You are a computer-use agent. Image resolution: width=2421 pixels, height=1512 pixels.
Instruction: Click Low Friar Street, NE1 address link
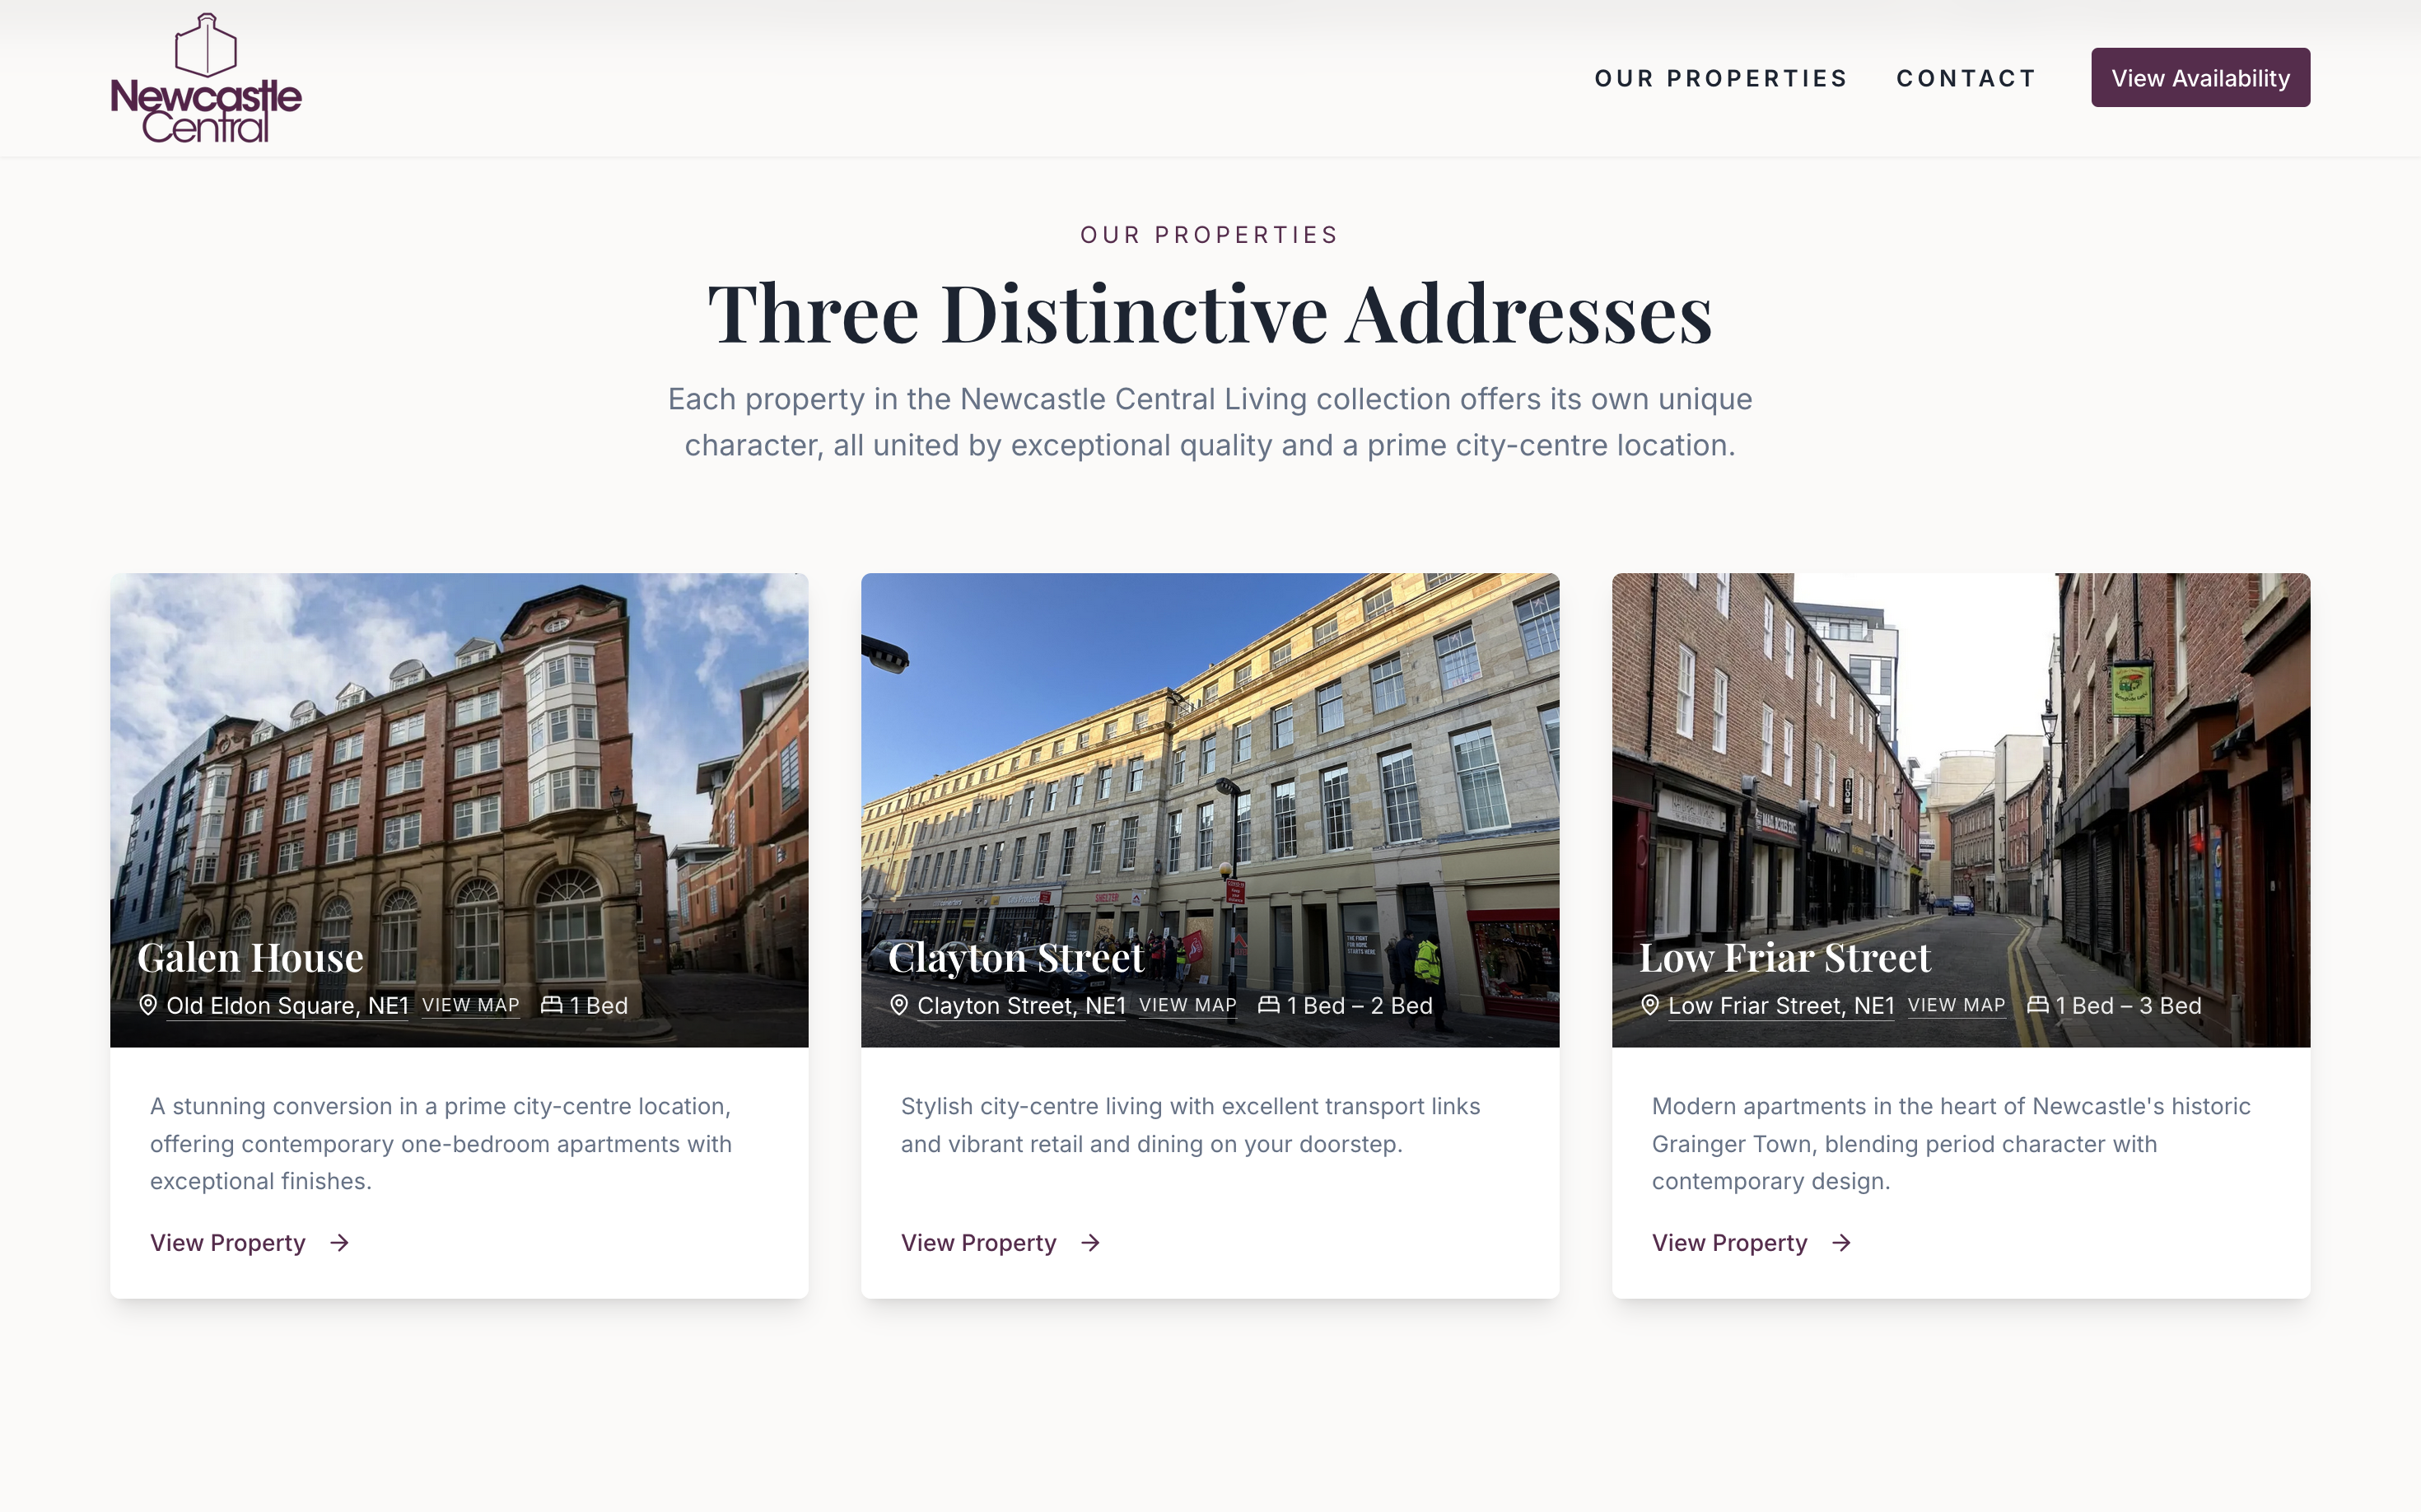(1782, 1006)
